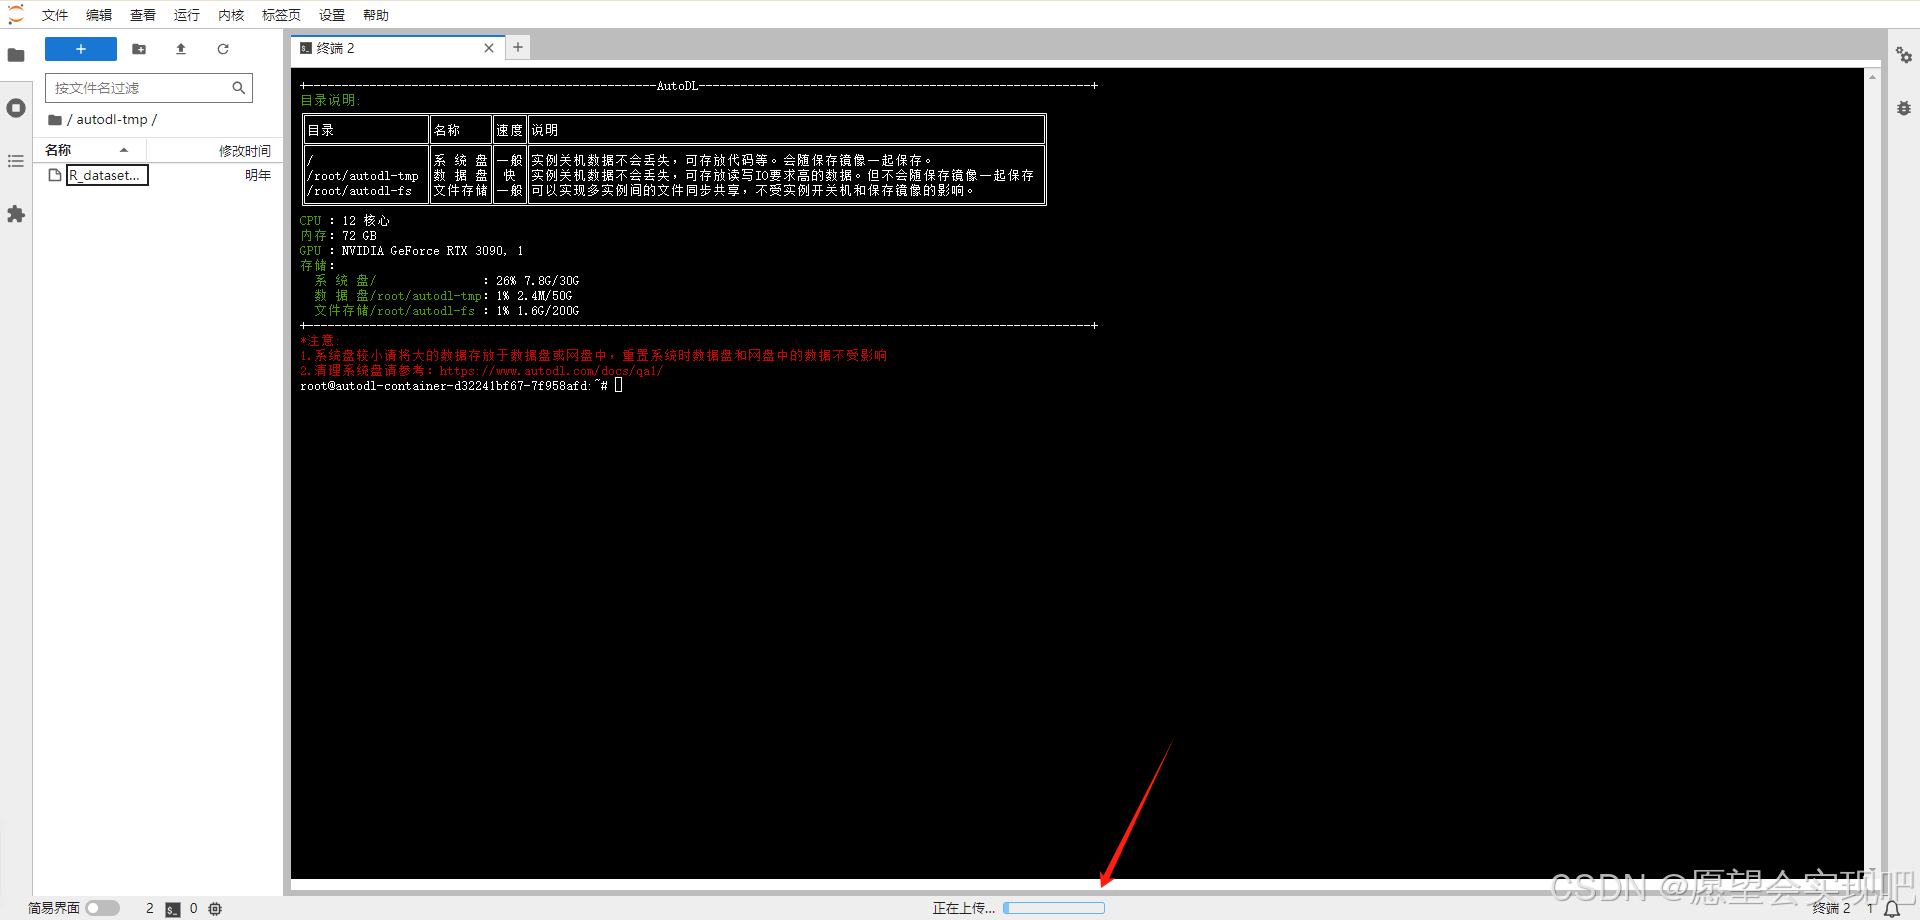Click the autodl.com docs link in terminal
The height and width of the screenshot is (920, 1920).
pyautogui.click(x=551, y=371)
